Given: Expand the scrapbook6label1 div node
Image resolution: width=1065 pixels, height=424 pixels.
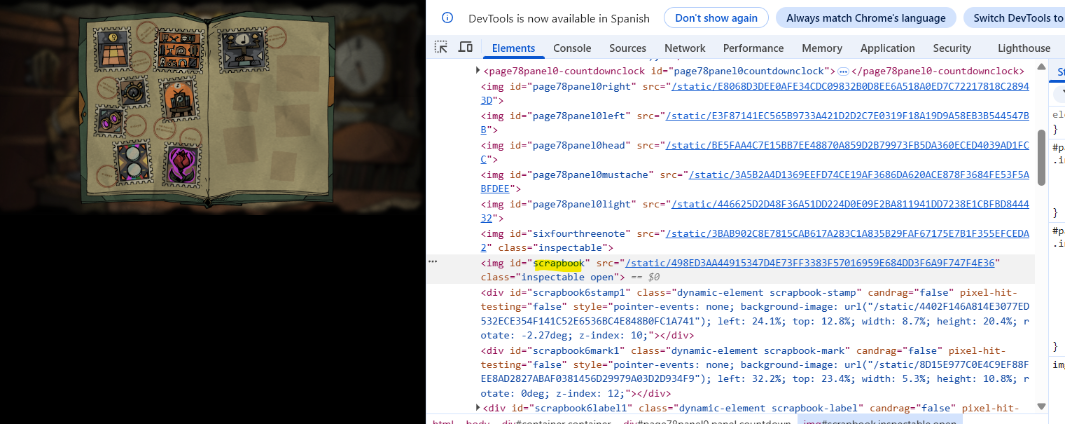Looking at the screenshot, I should 477,408.
